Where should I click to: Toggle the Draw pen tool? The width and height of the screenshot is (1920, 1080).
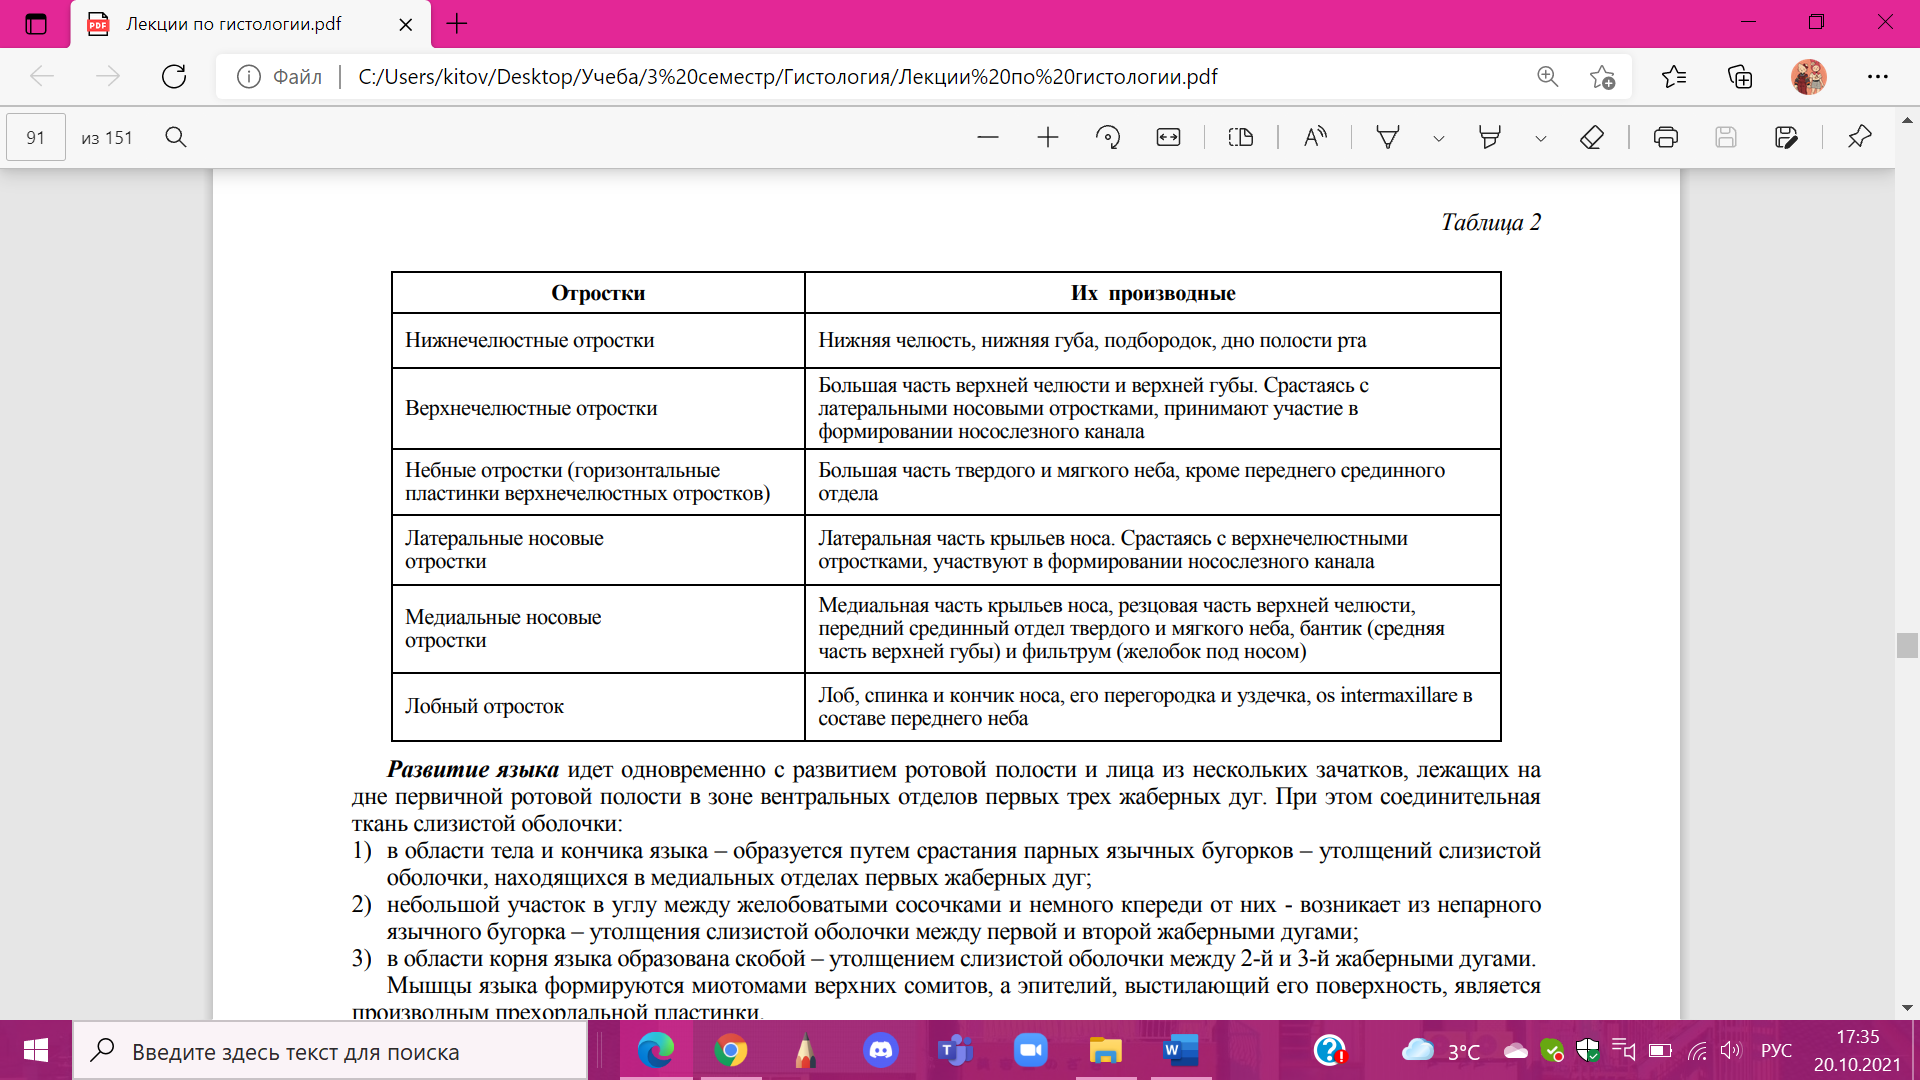tap(1388, 137)
